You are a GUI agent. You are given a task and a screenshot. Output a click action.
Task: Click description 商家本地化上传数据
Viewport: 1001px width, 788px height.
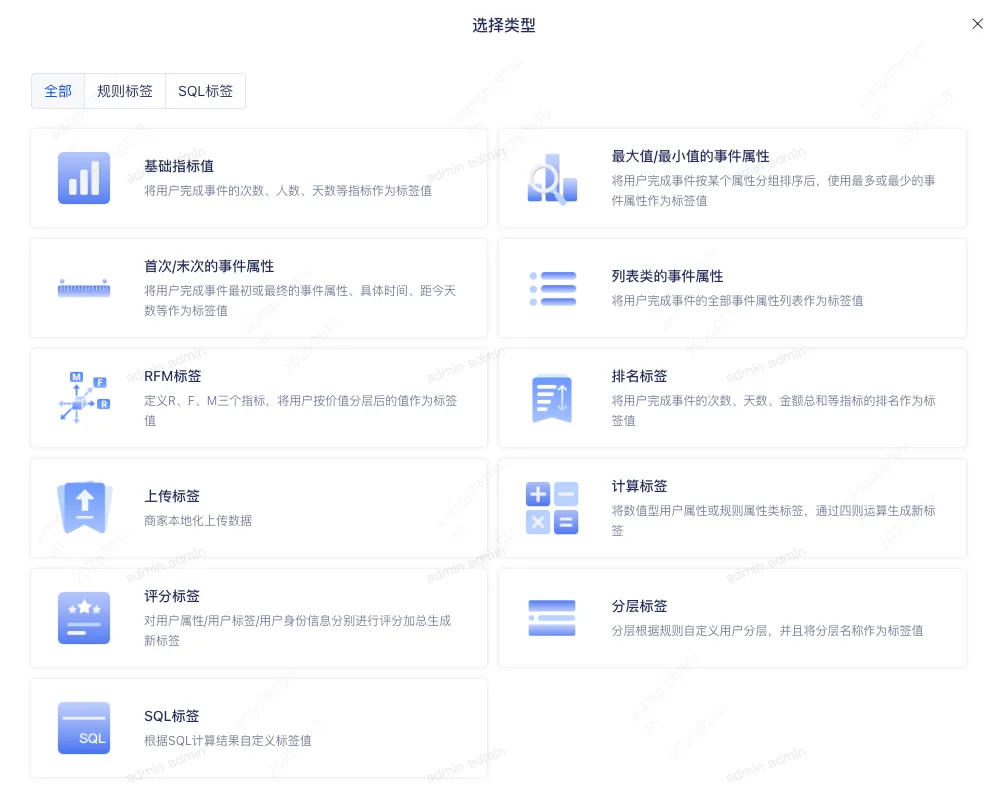[x=198, y=520]
